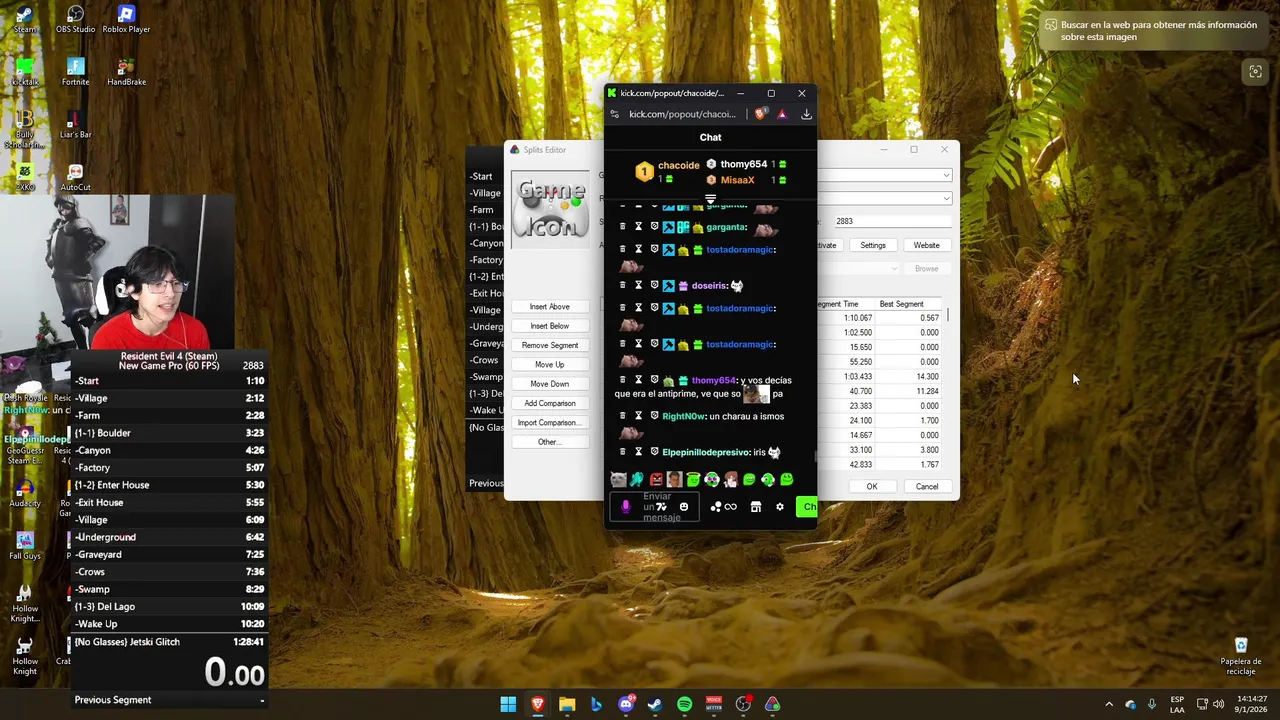Open the Roblox Player desktop shortcut
Viewport: 1280px width, 720px height.
pos(126,19)
